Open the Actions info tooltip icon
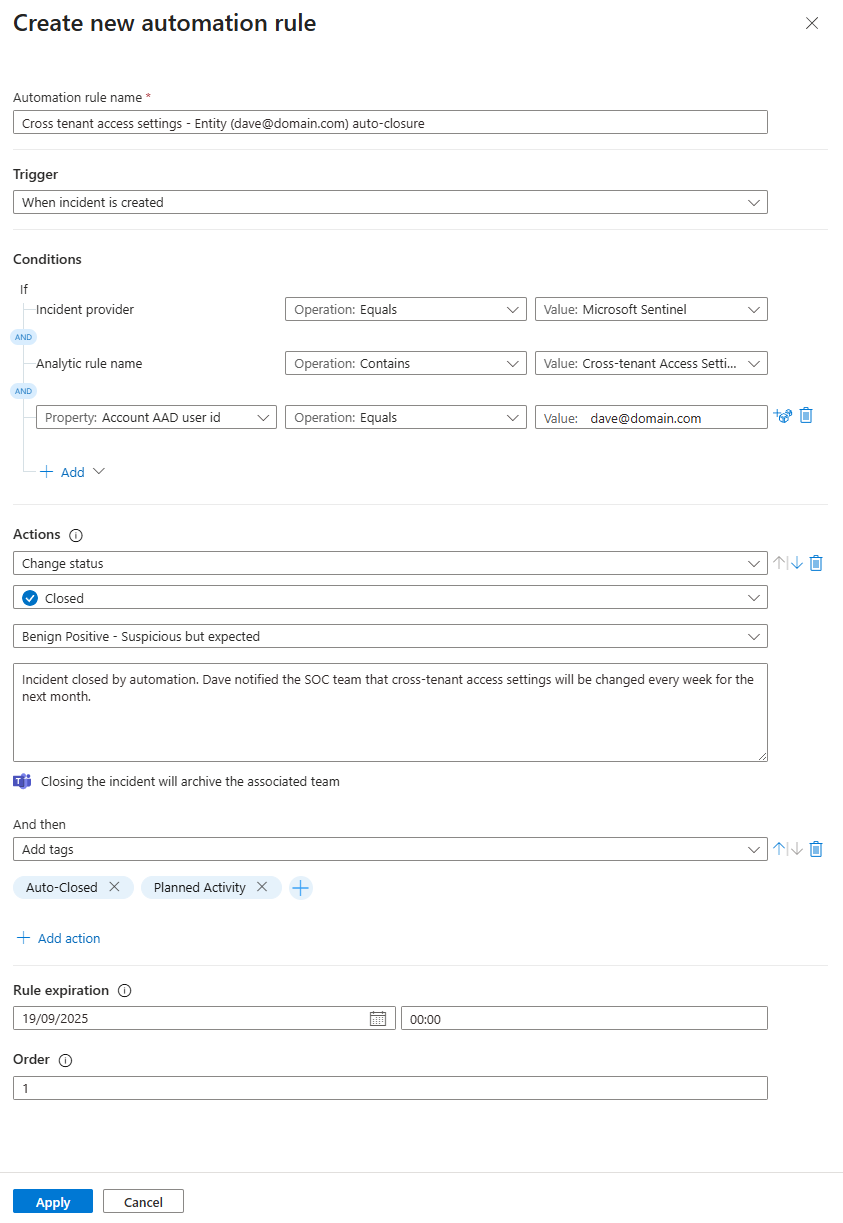The image size is (843, 1223). 76,535
